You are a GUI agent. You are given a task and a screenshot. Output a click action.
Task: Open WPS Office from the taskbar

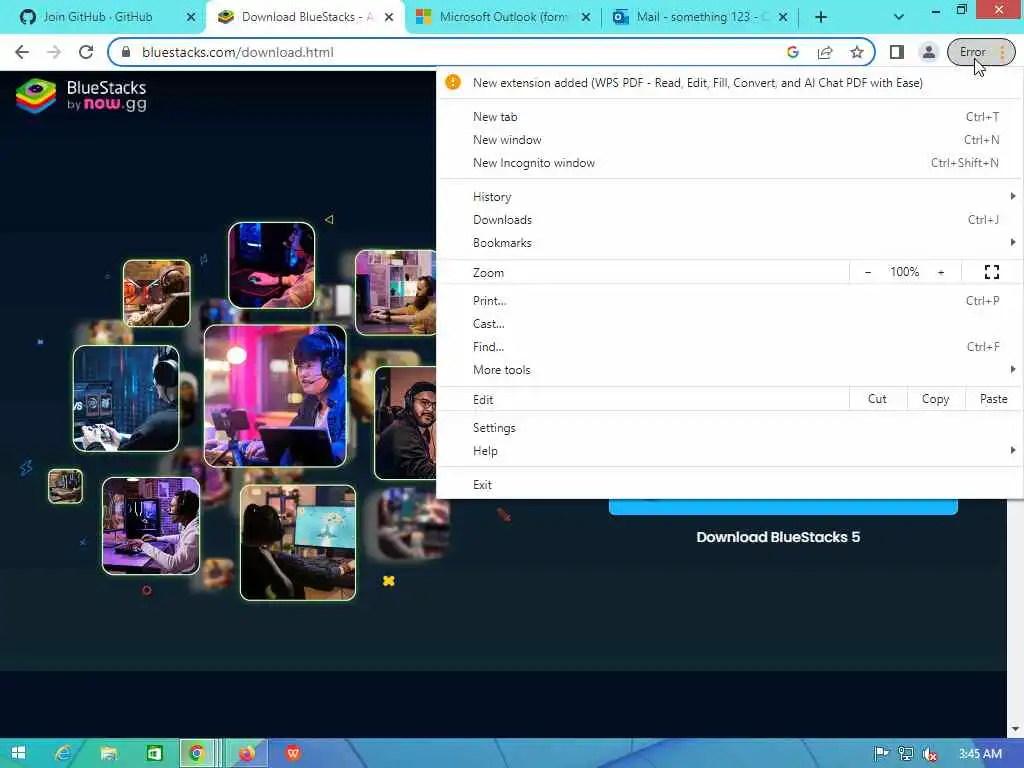click(293, 753)
